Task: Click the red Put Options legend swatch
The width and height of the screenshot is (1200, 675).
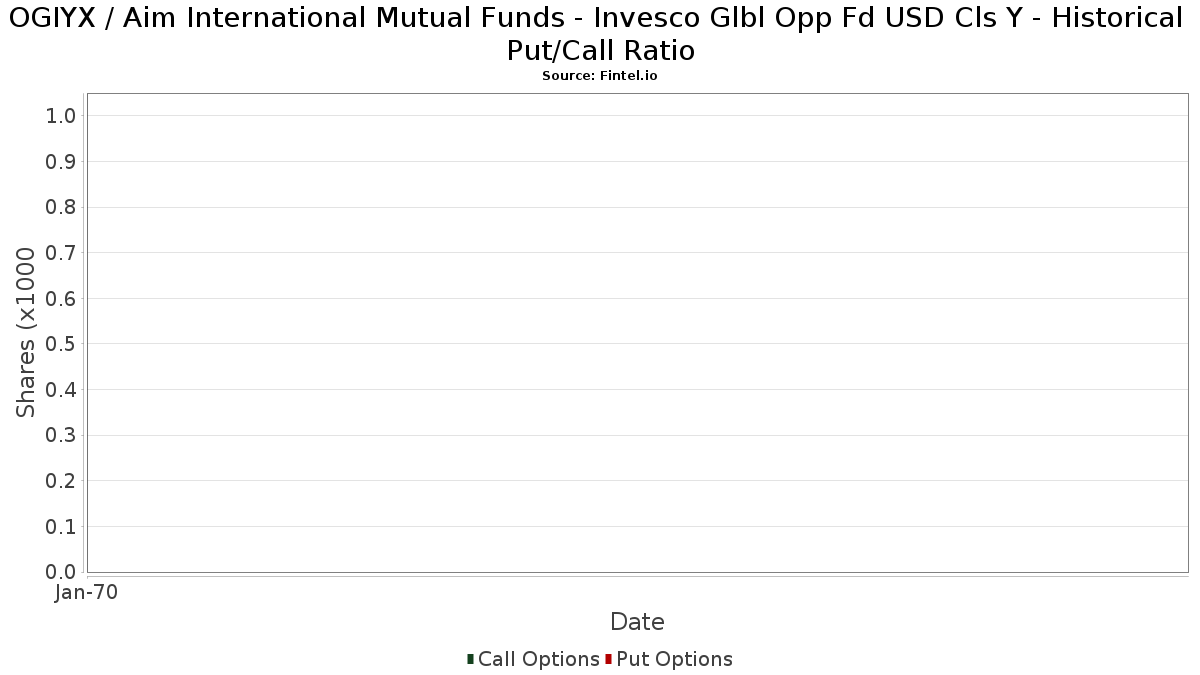Action: point(608,659)
